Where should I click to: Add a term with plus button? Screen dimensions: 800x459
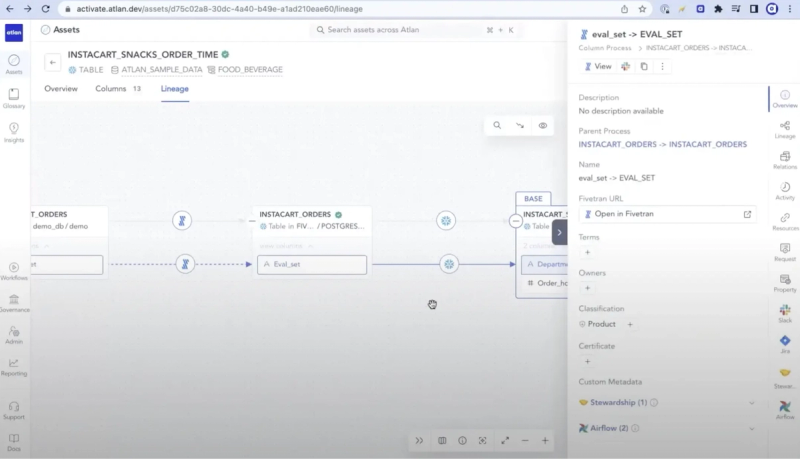587,252
